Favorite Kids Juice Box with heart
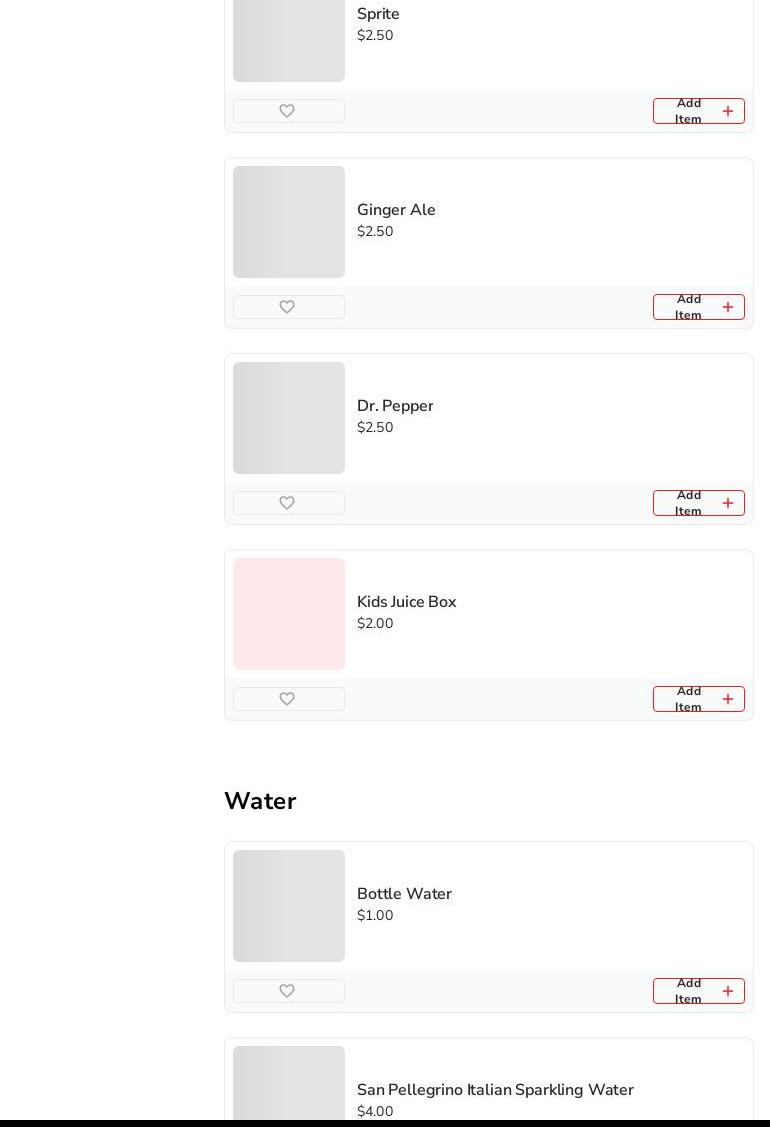Screen dimensions: 770x1127 point(287,699)
